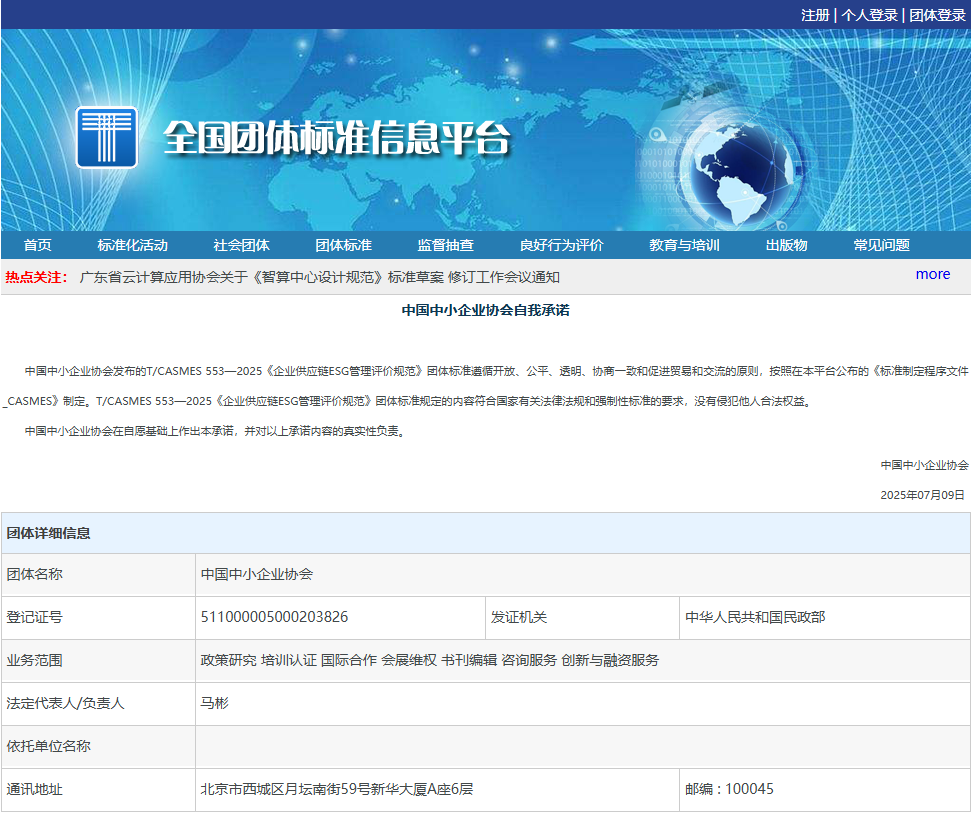Select the 出版物 menu item
974x819 pixels.
(786, 245)
